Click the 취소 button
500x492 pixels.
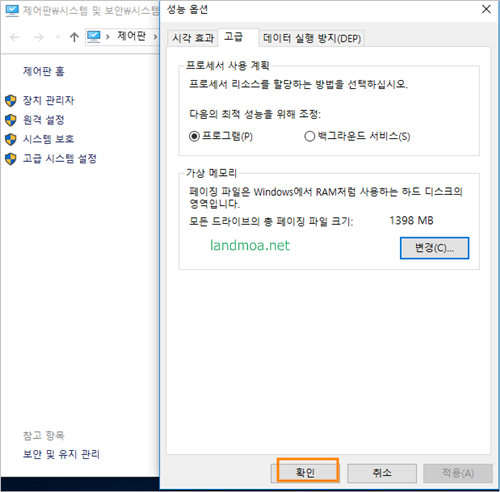(382, 473)
